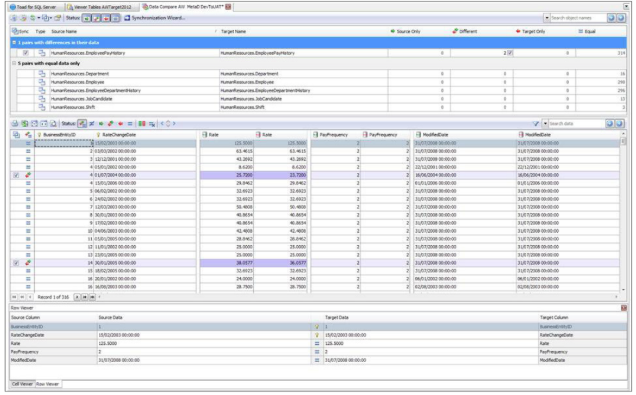Screen dimensions: 636x395
Task: Toggle Equal status filter in top toolbar
Action: [116, 18]
